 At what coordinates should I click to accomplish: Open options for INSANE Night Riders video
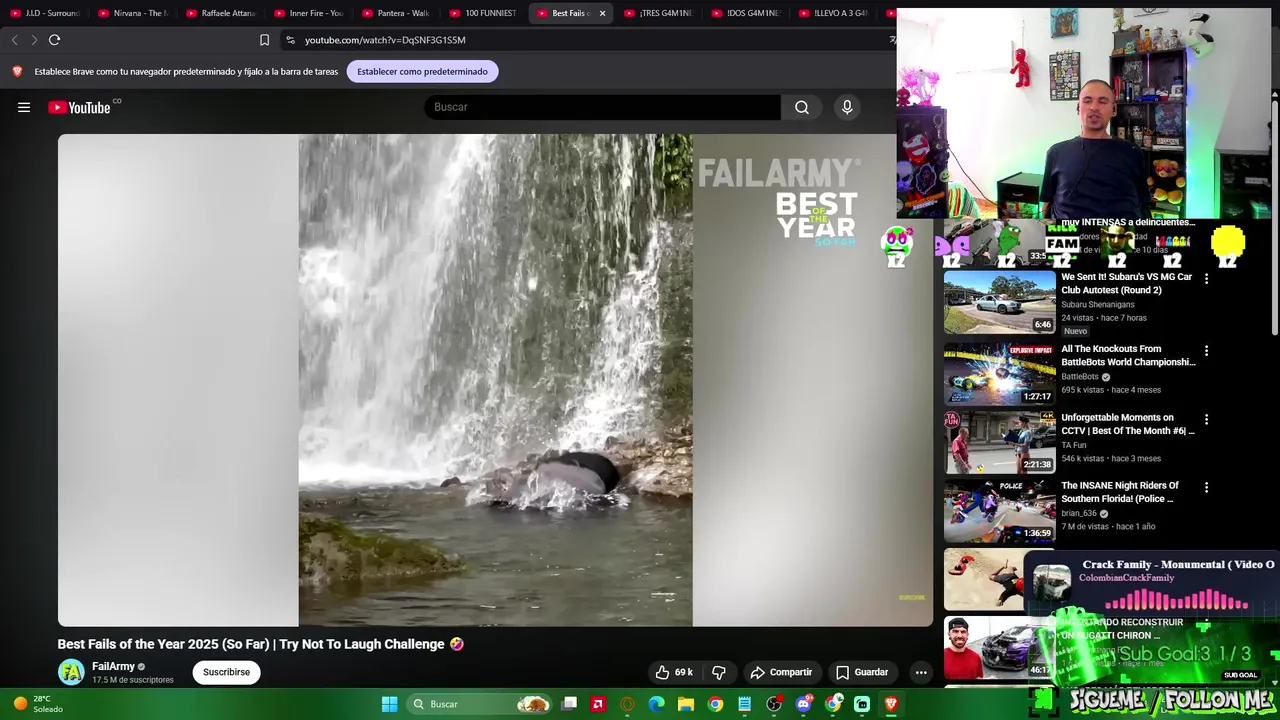pyautogui.click(x=1206, y=487)
